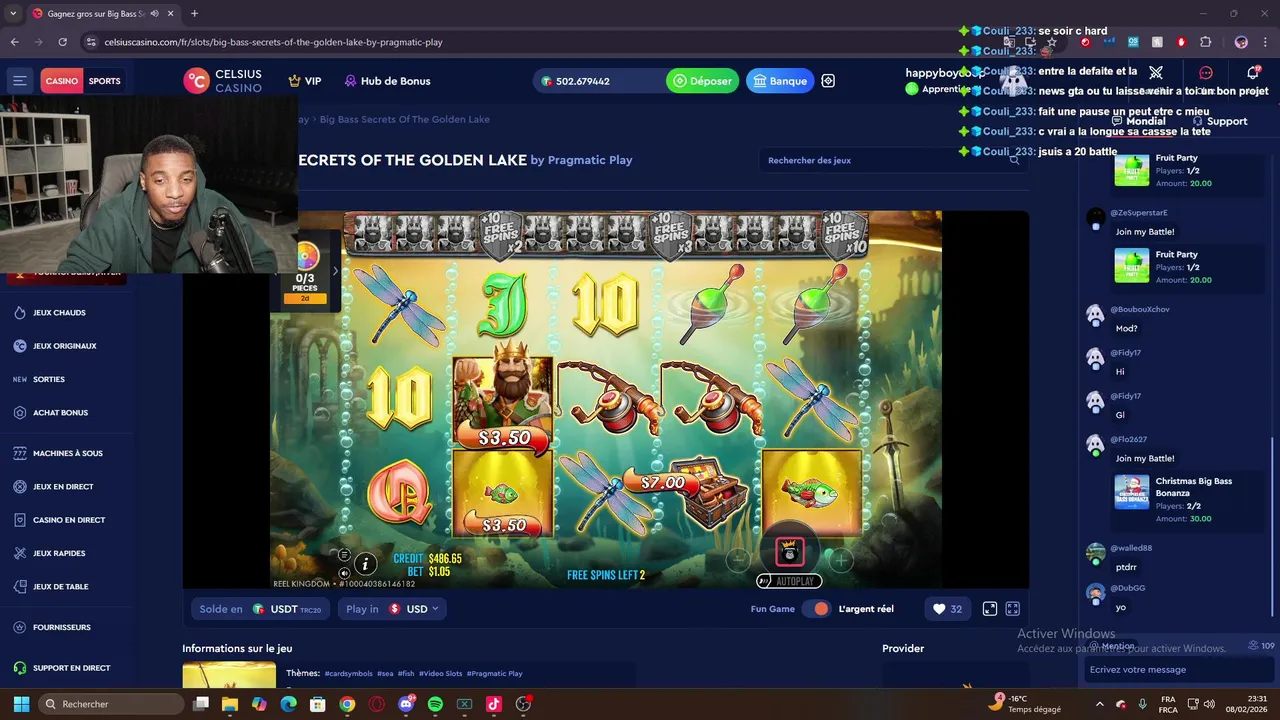Click Solde en USDT balance selector
Screen dimensions: 1280x720
260,609
